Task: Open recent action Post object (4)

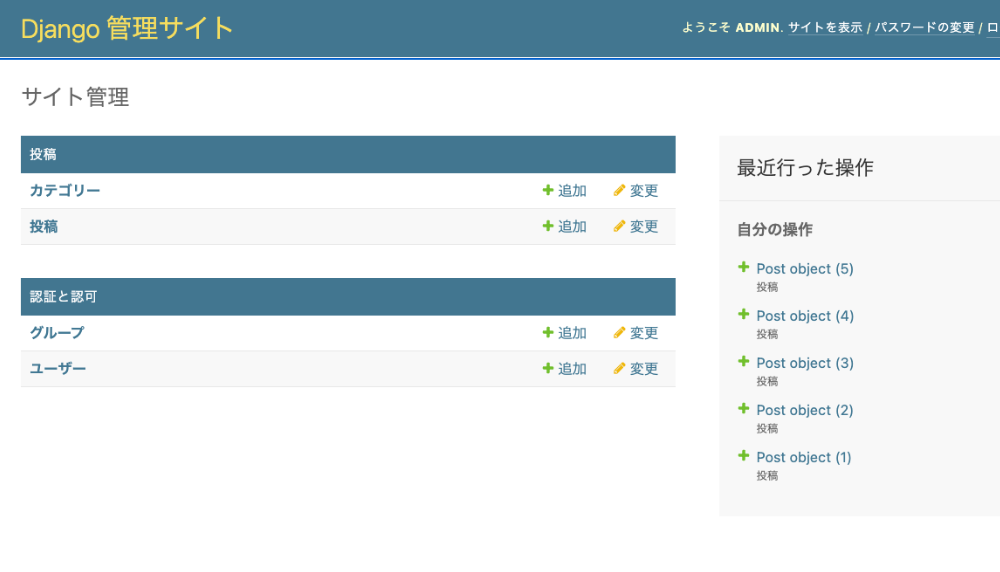Action: [x=805, y=316]
